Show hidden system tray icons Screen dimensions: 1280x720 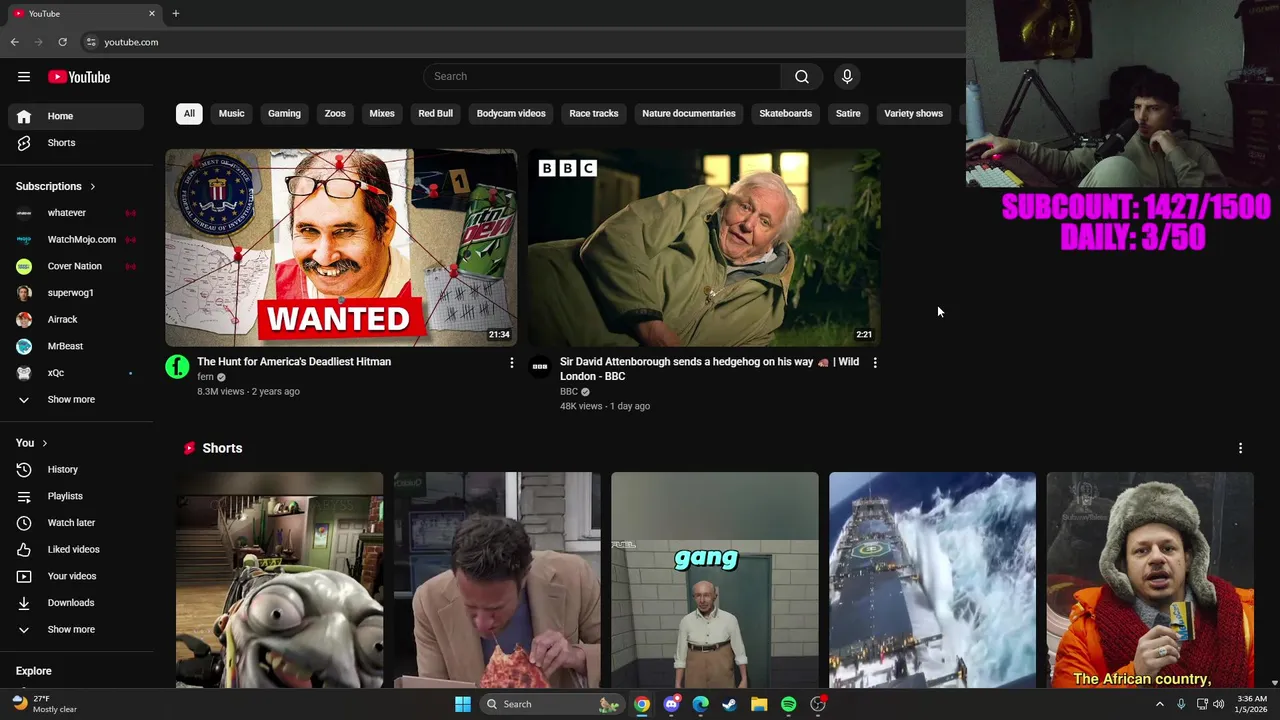[1160, 704]
